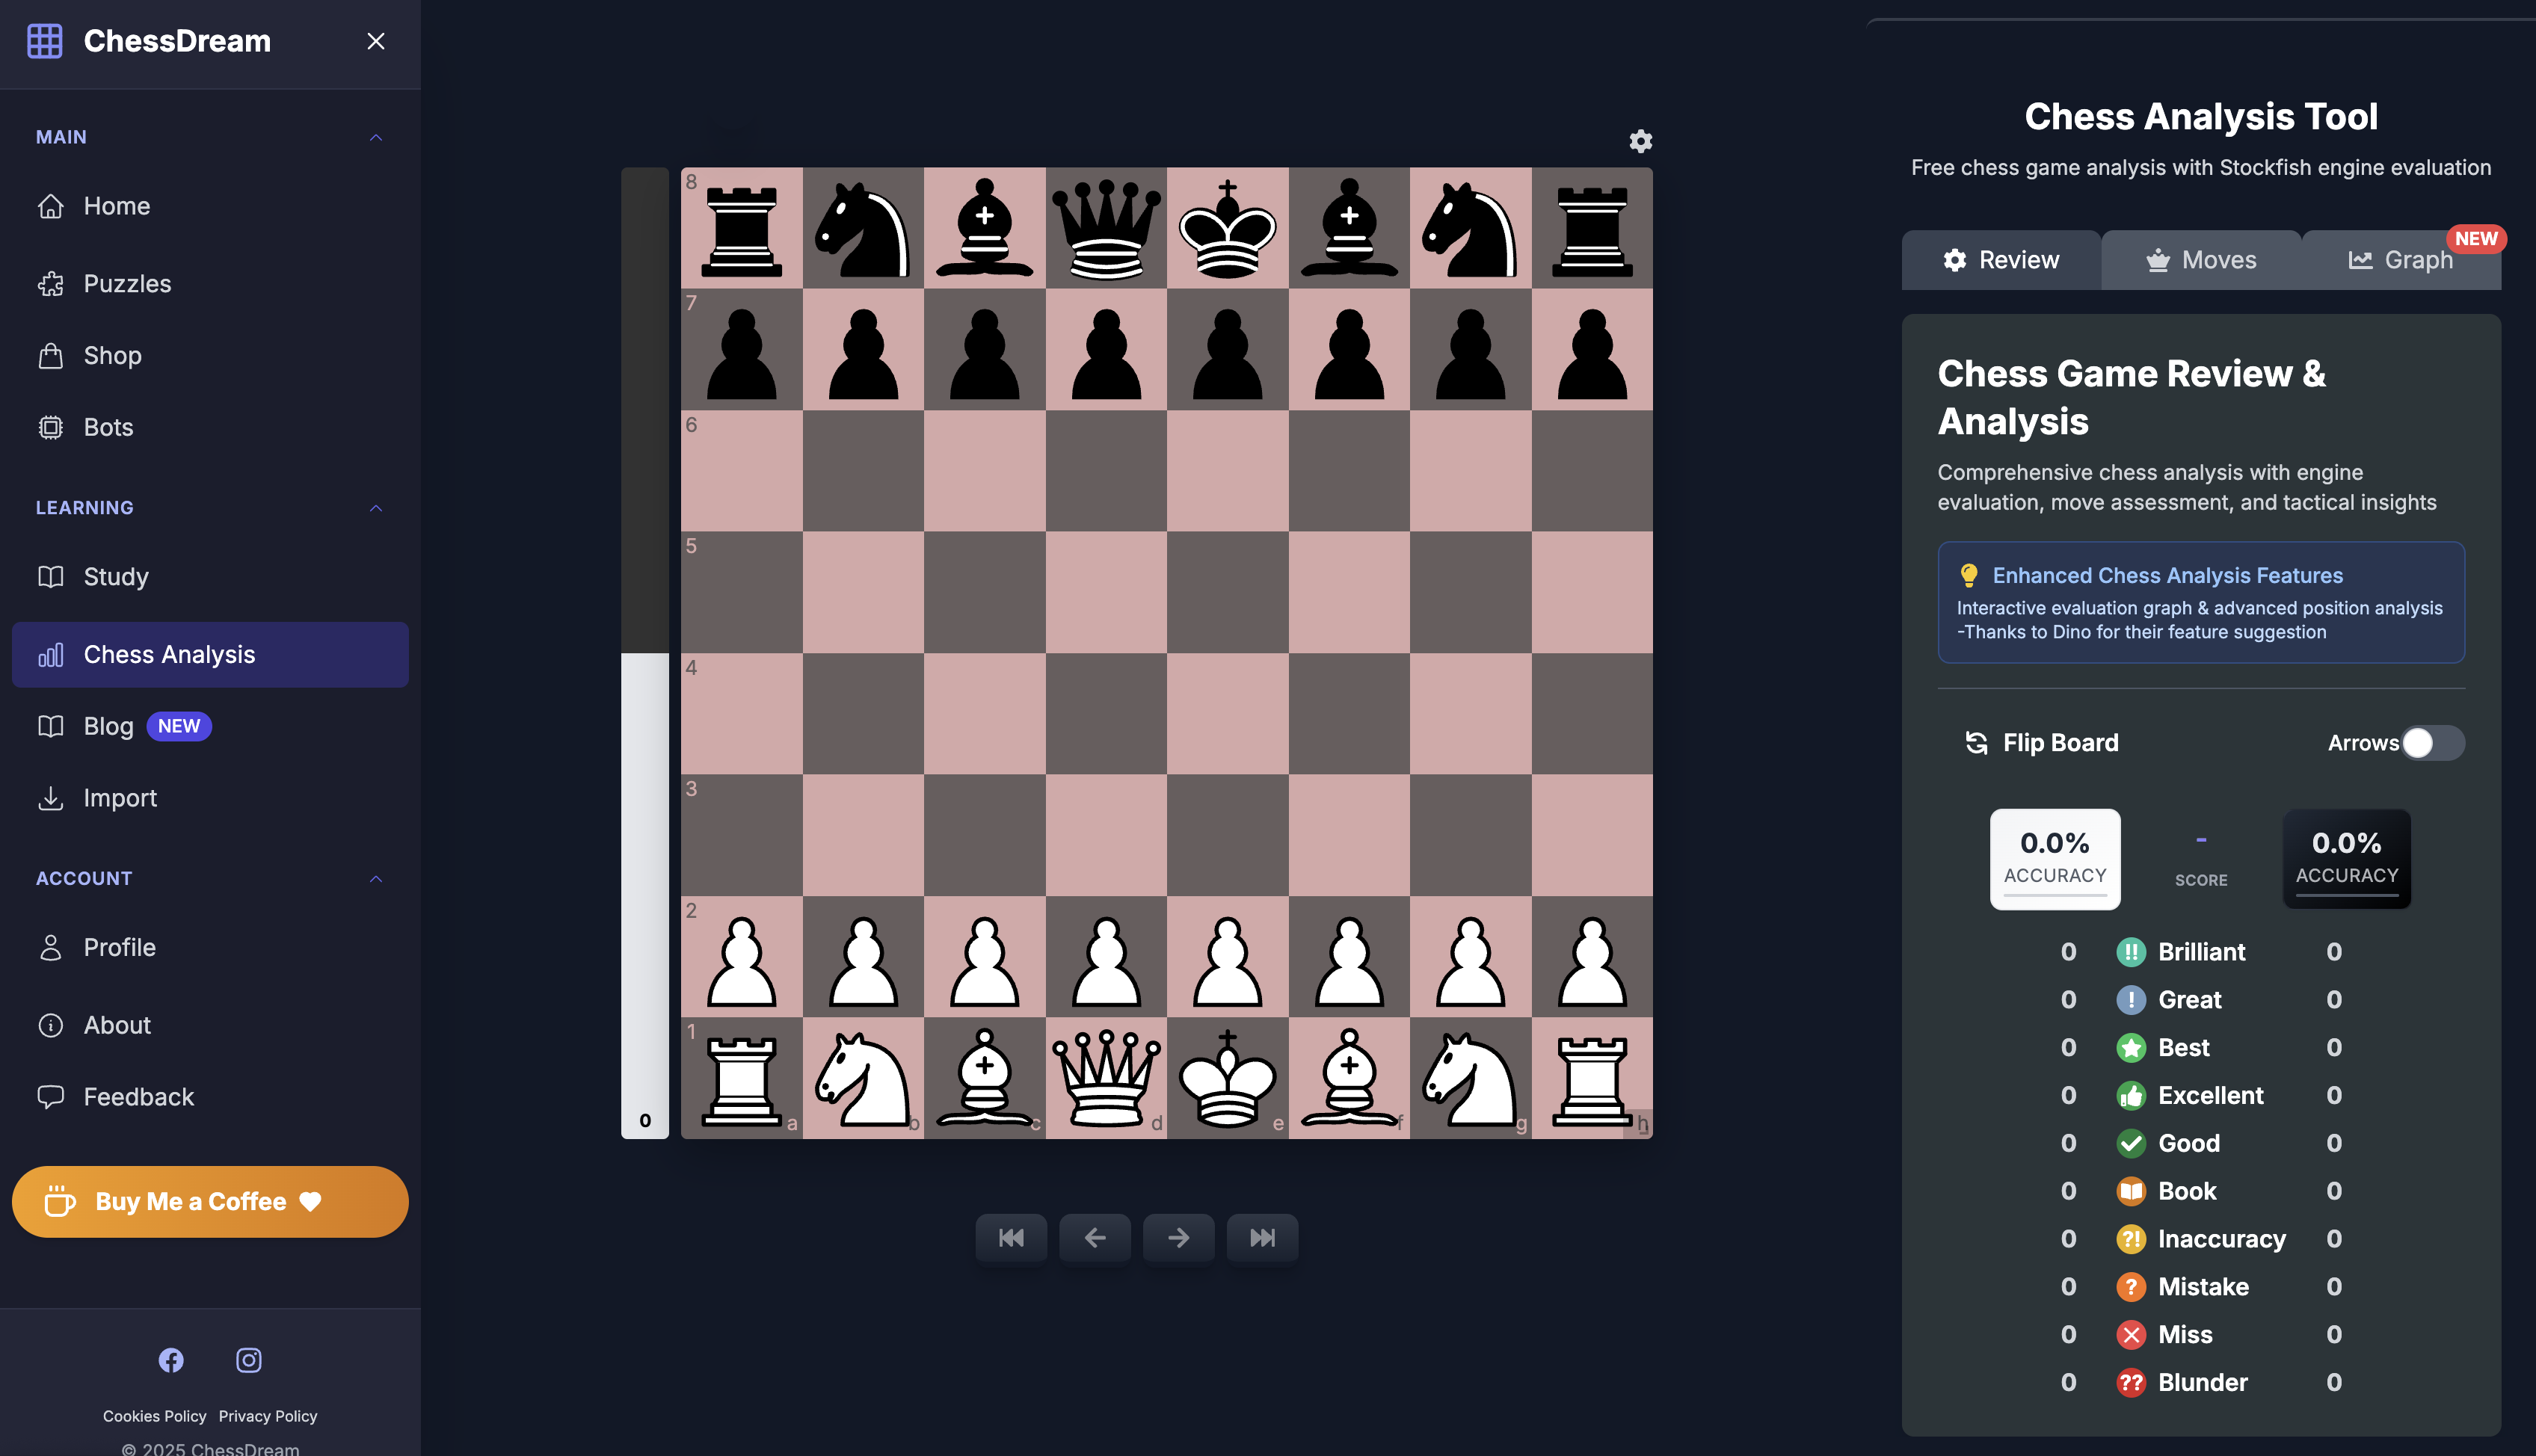The image size is (2536, 1456).
Task: Open the Privacy Policy link
Action: 268,1416
